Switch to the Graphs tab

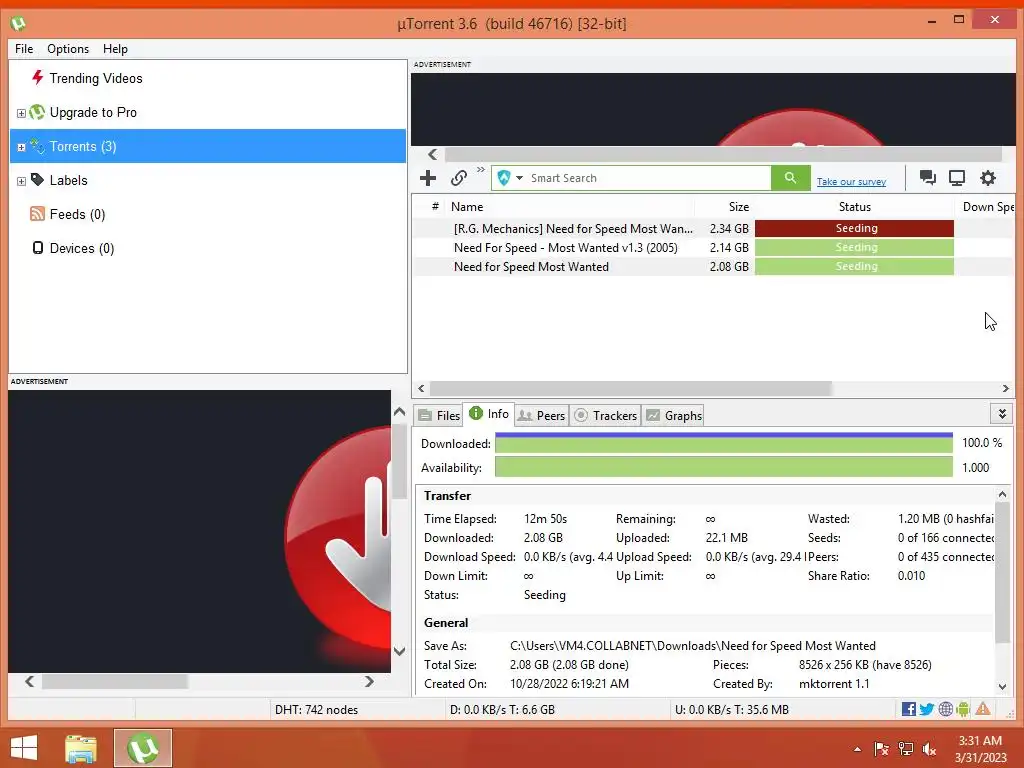673,415
